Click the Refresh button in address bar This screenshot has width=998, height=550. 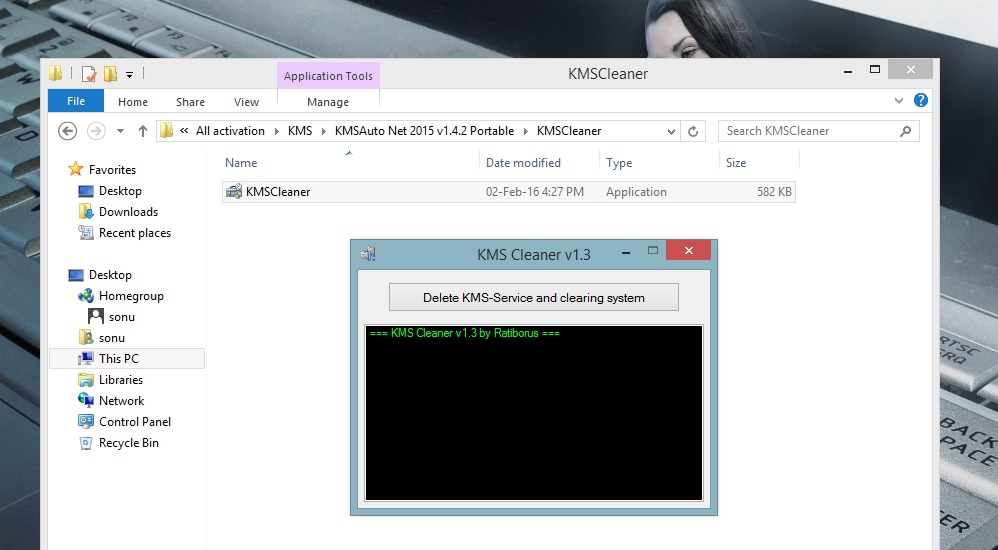(693, 131)
